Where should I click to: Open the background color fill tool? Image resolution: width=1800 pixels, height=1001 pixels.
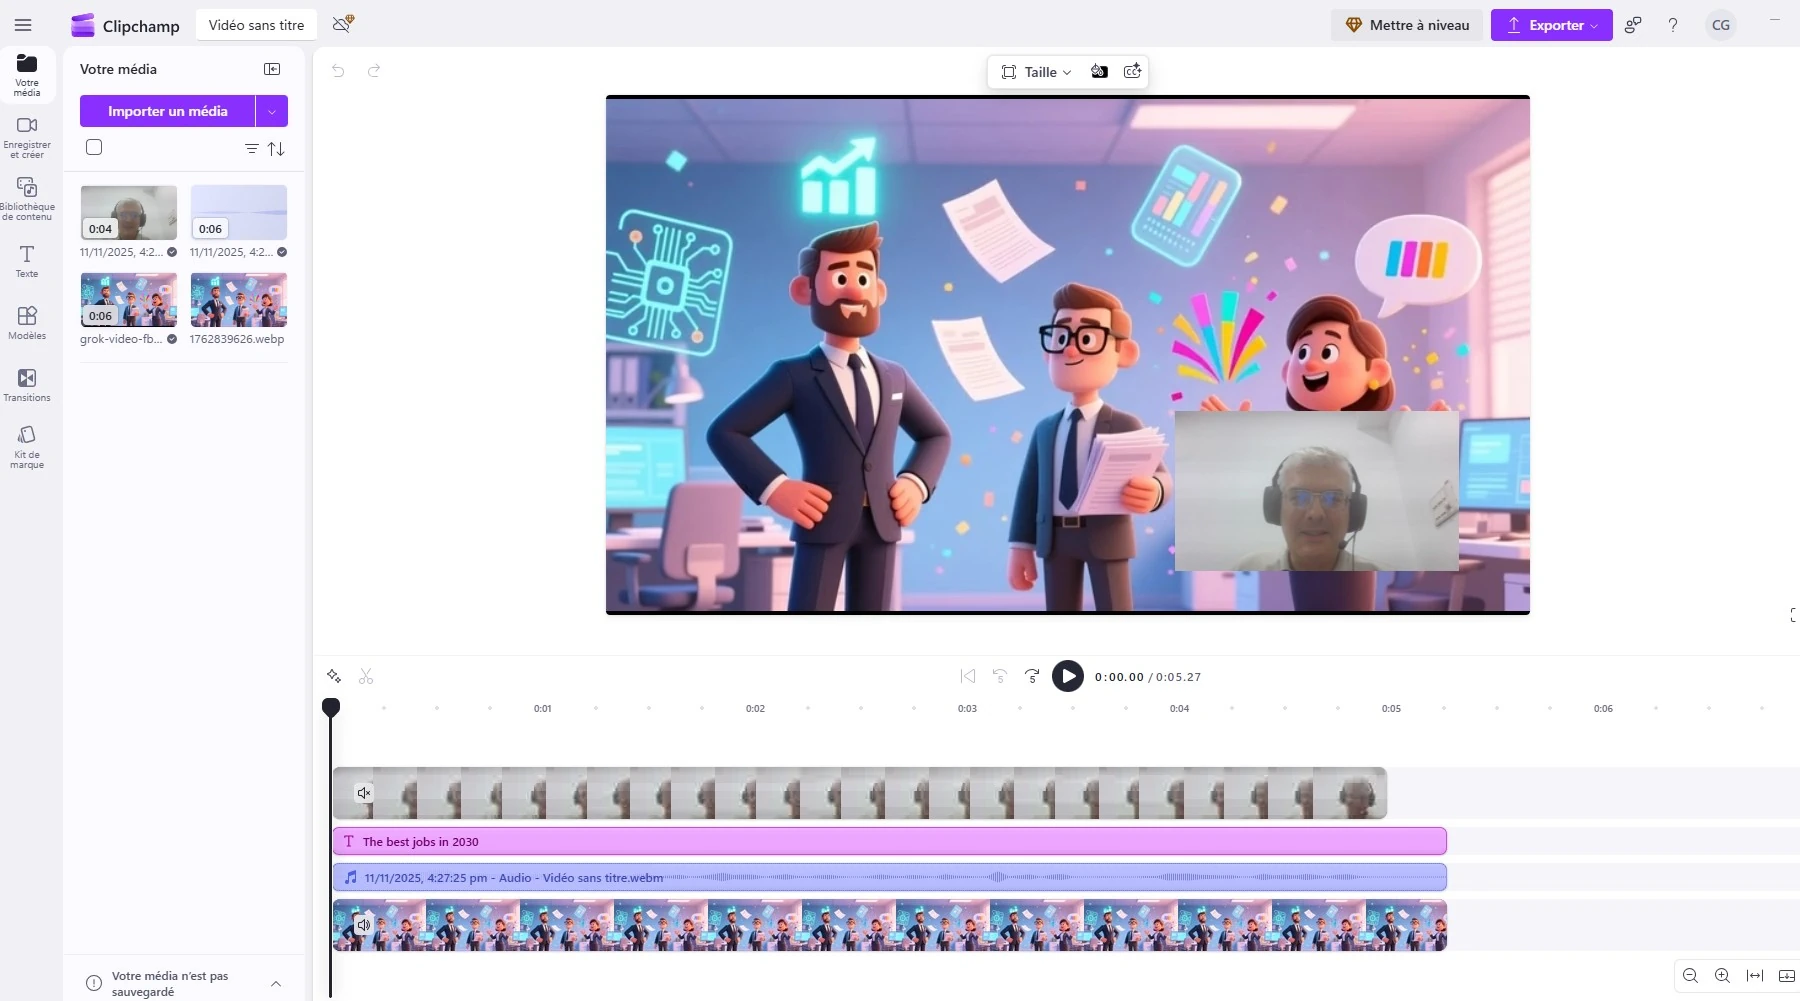[x=1100, y=71]
